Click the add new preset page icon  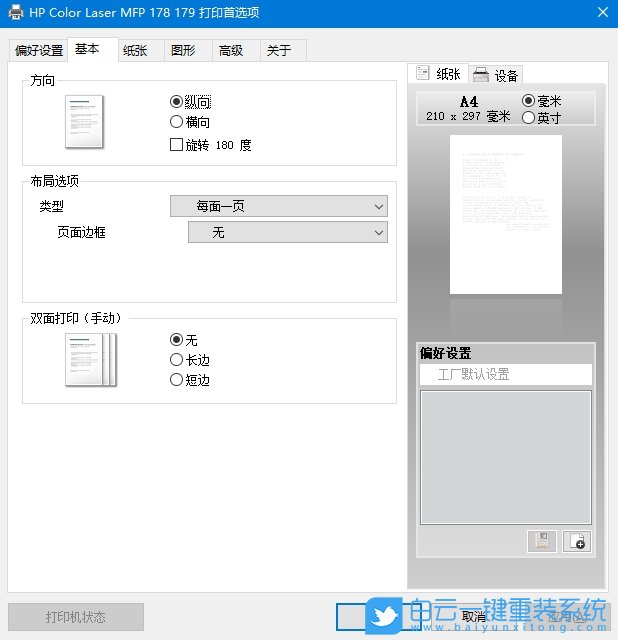577,541
